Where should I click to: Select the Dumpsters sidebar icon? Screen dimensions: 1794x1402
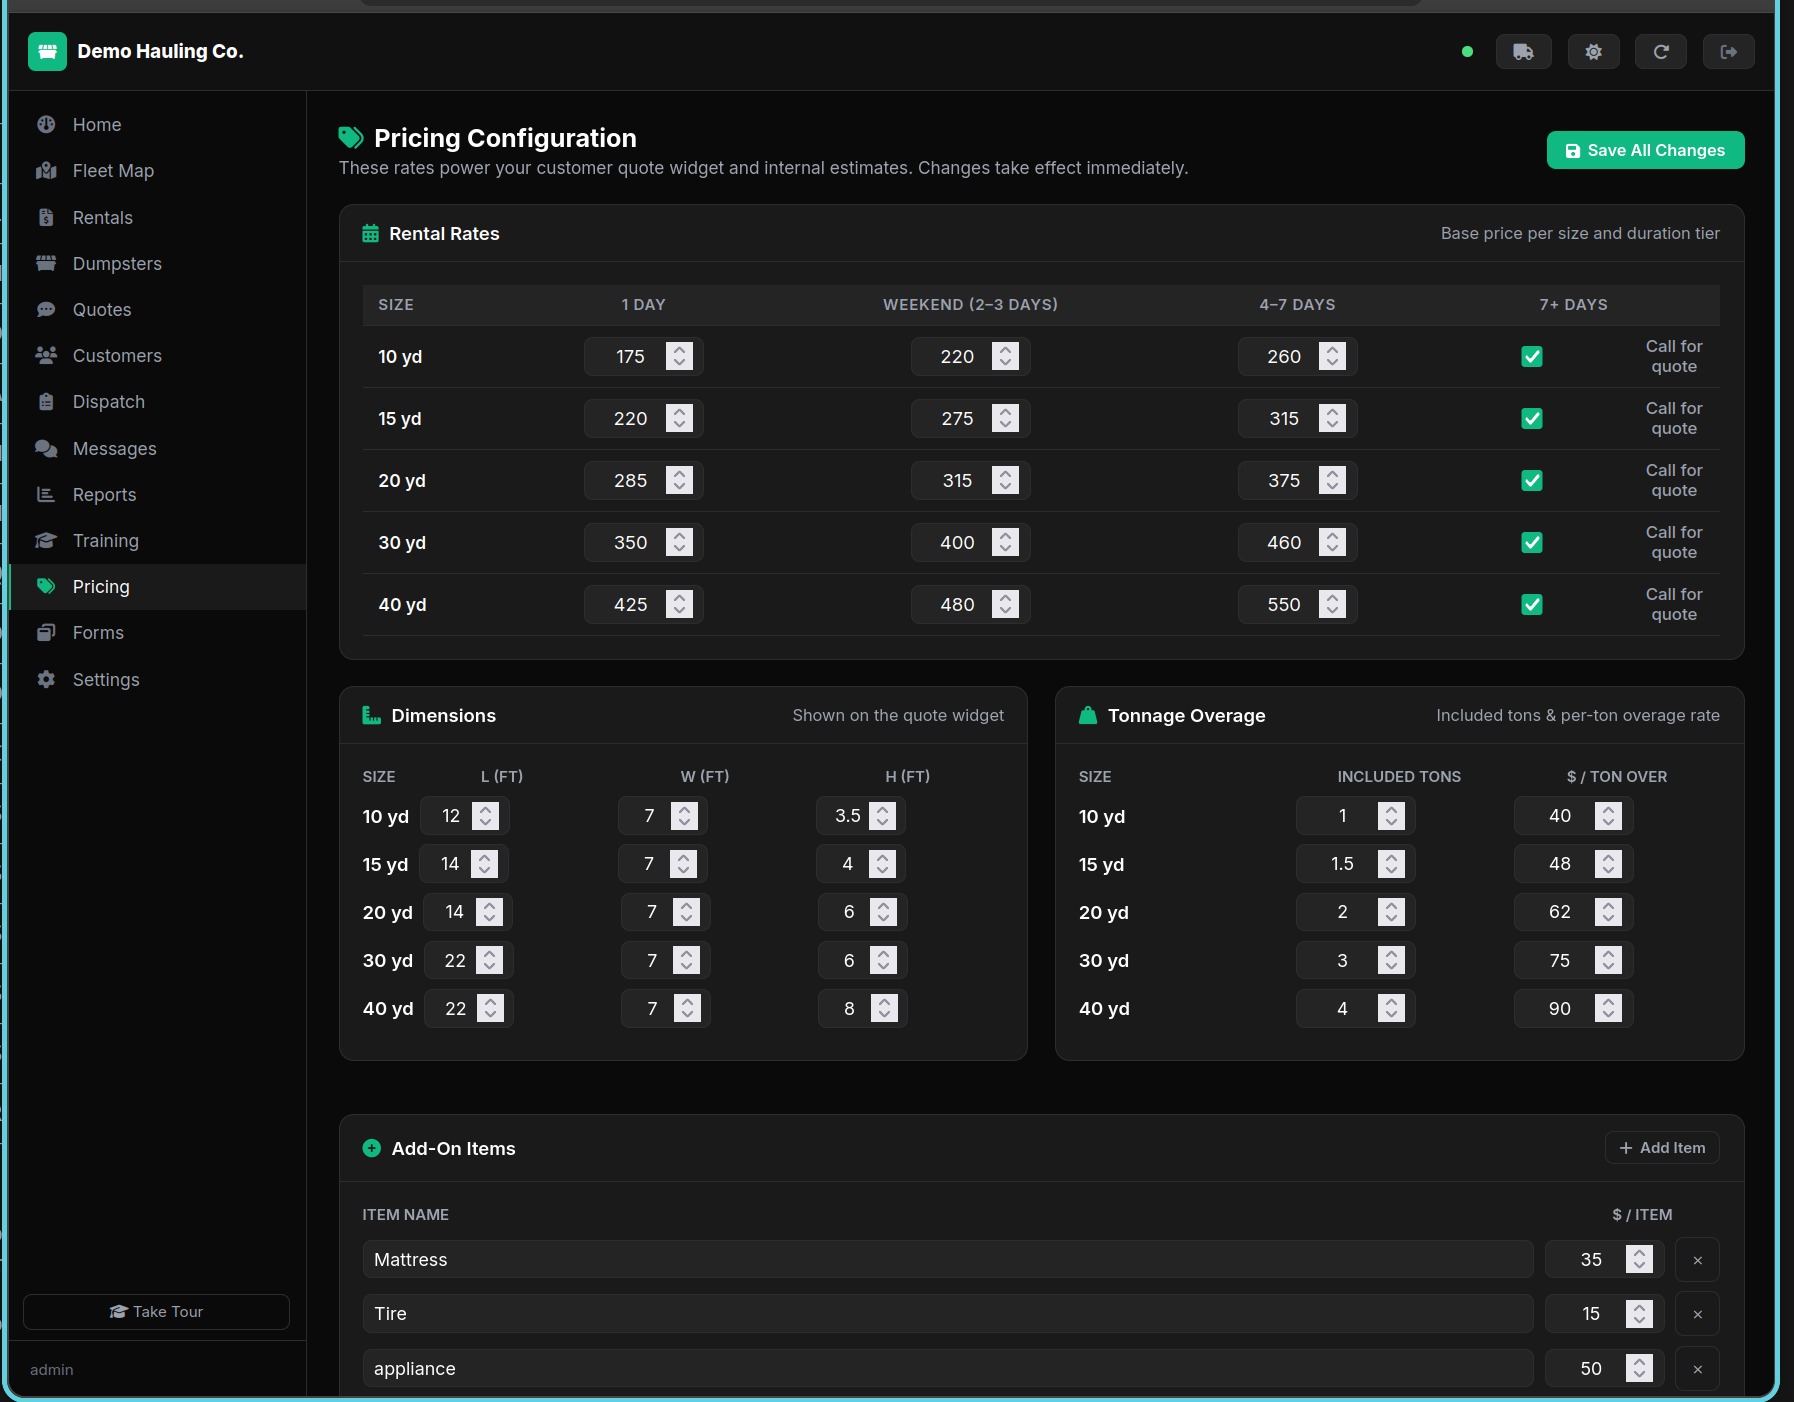[47, 263]
